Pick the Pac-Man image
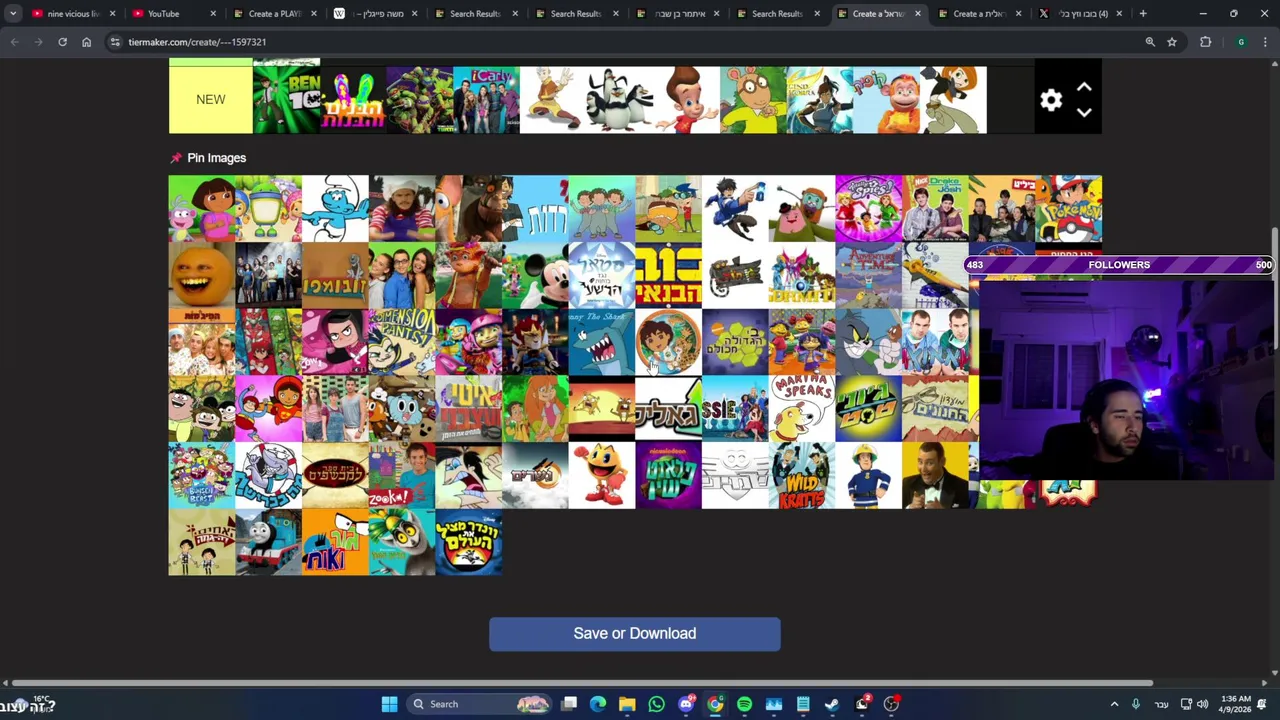1280x720 pixels. click(x=602, y=475)
